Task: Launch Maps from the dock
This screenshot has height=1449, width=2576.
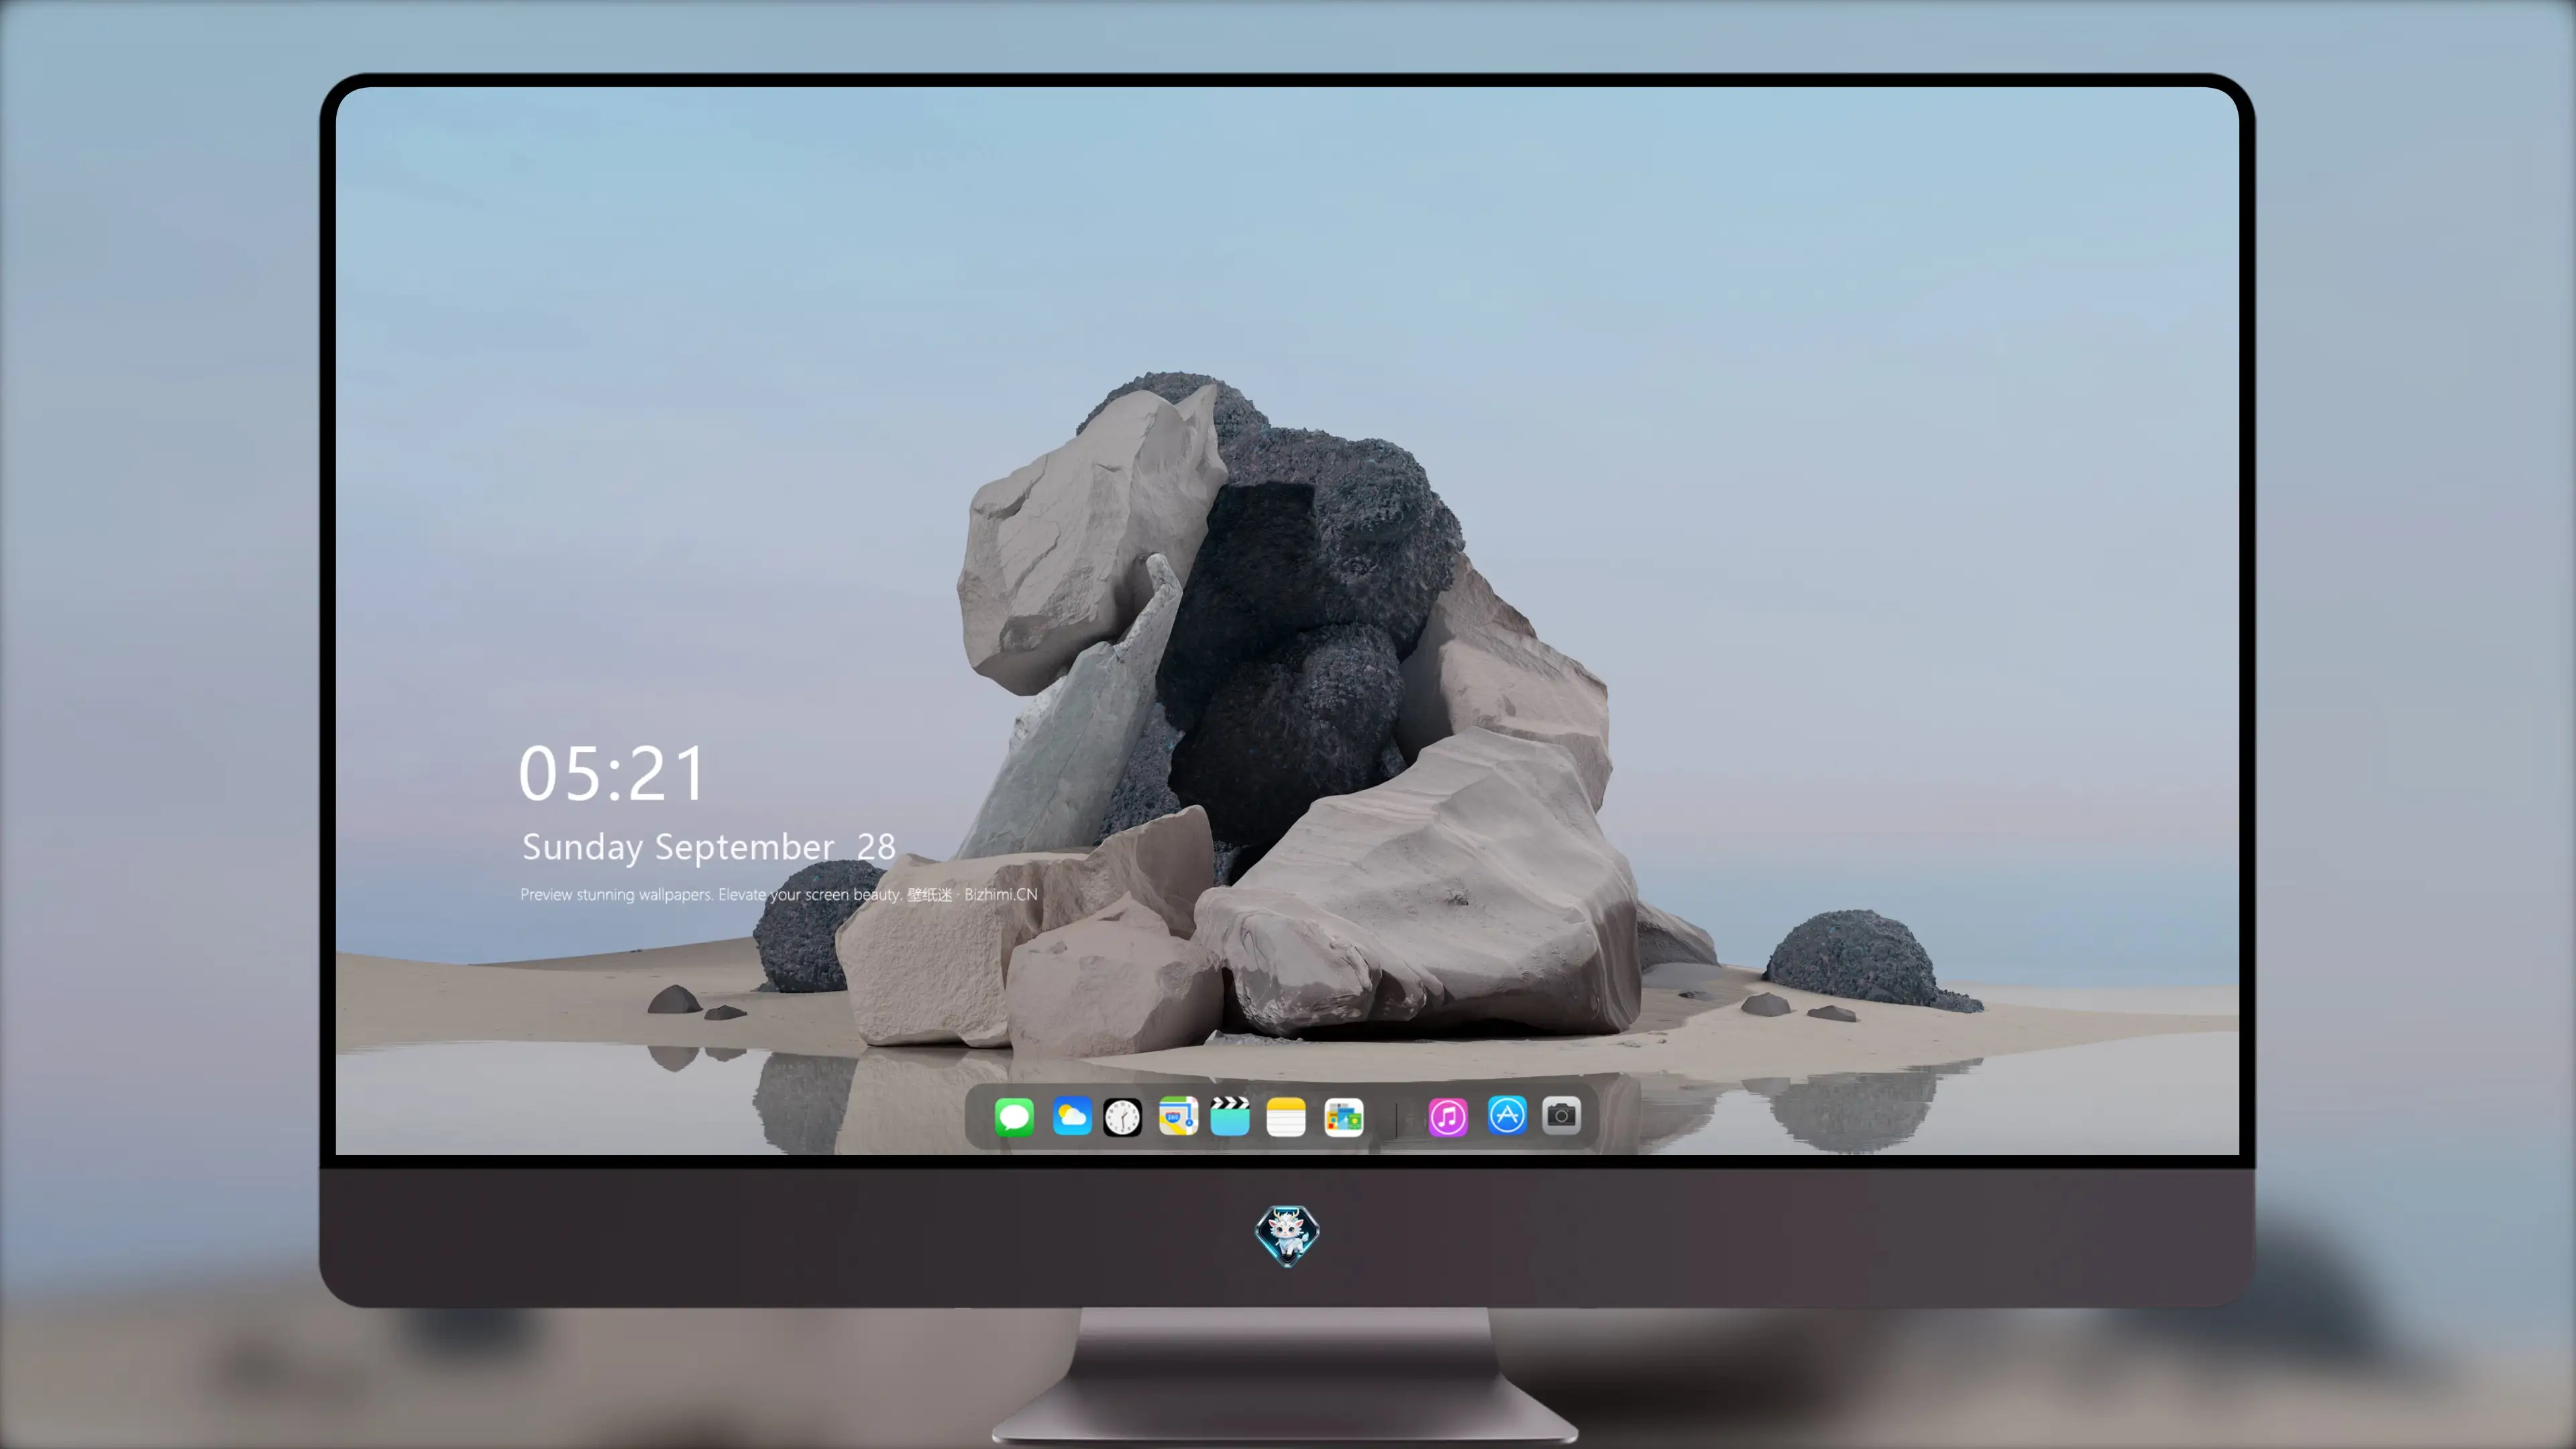Action: [1178, 1116]
